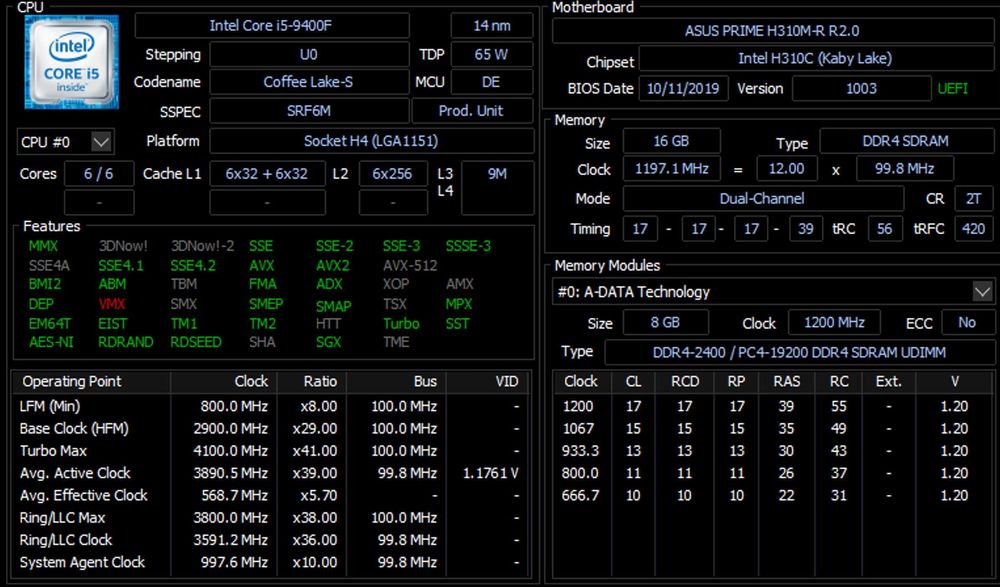Image resolution: width=1000 pixels, height=587 pixels.
Task: Select the Ring/LLC Max row
Action: click(270, 517)
